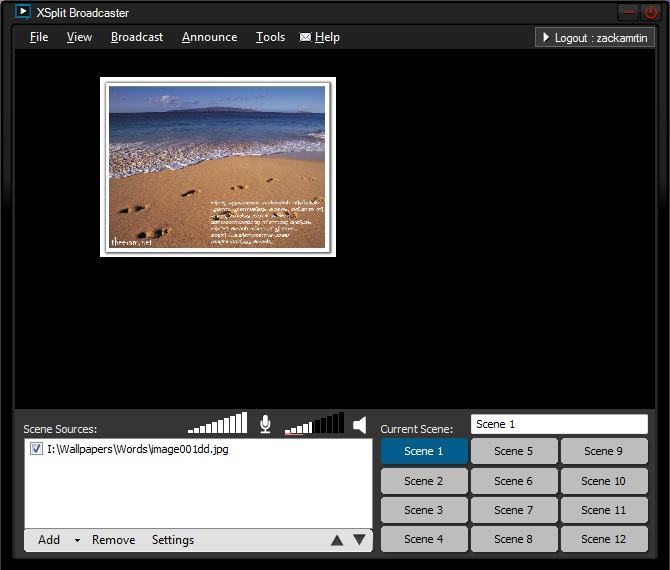Switch to Scene 10

604,481
